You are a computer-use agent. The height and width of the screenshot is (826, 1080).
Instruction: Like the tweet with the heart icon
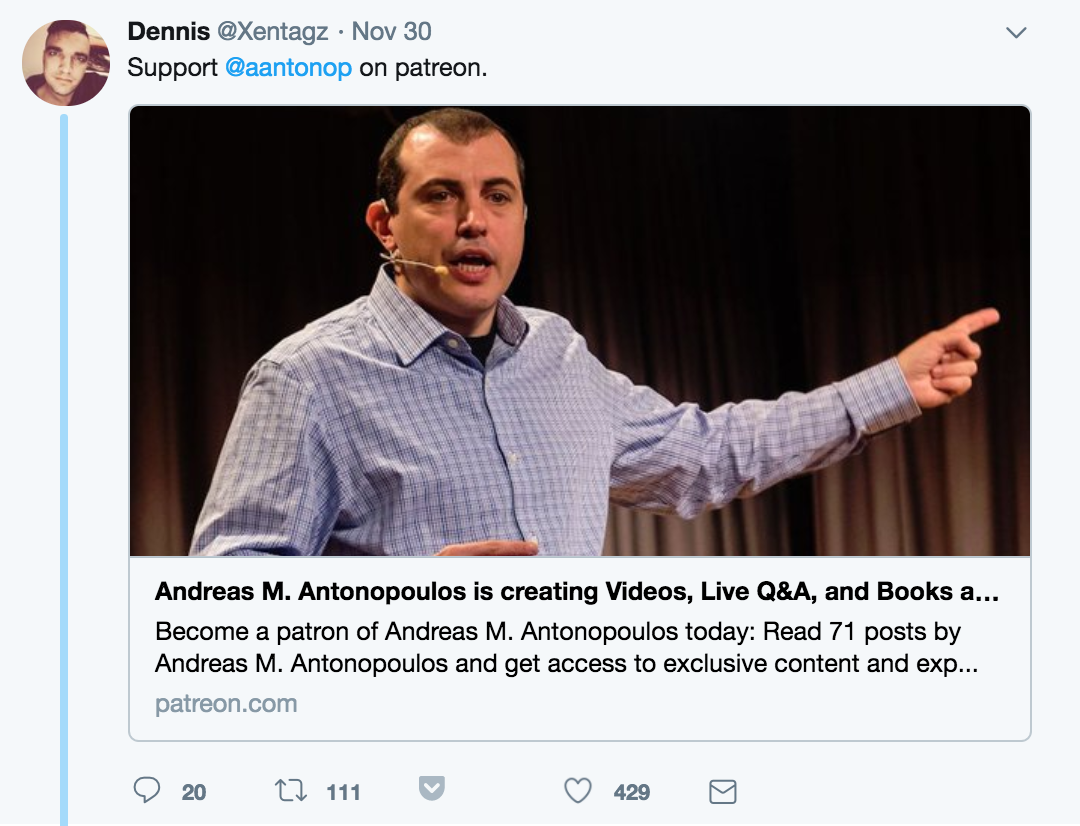578,791
